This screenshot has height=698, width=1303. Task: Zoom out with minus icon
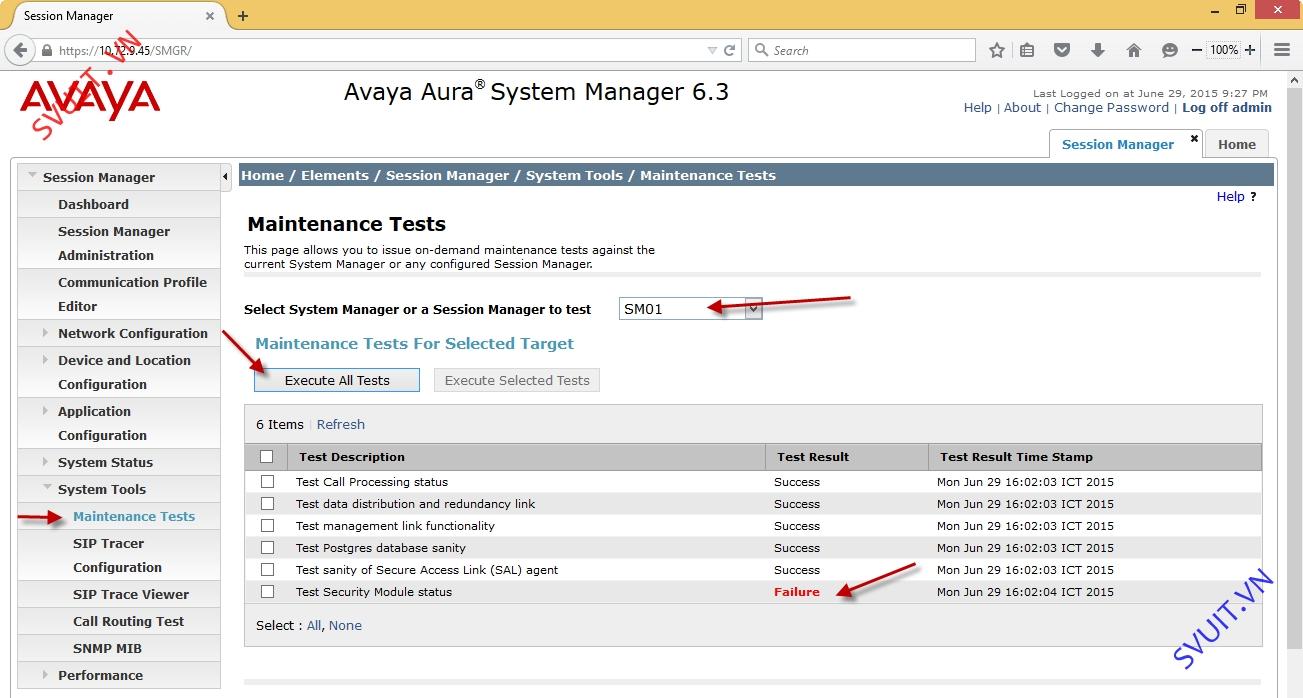pyautogui.click(x=1196, y=50)
